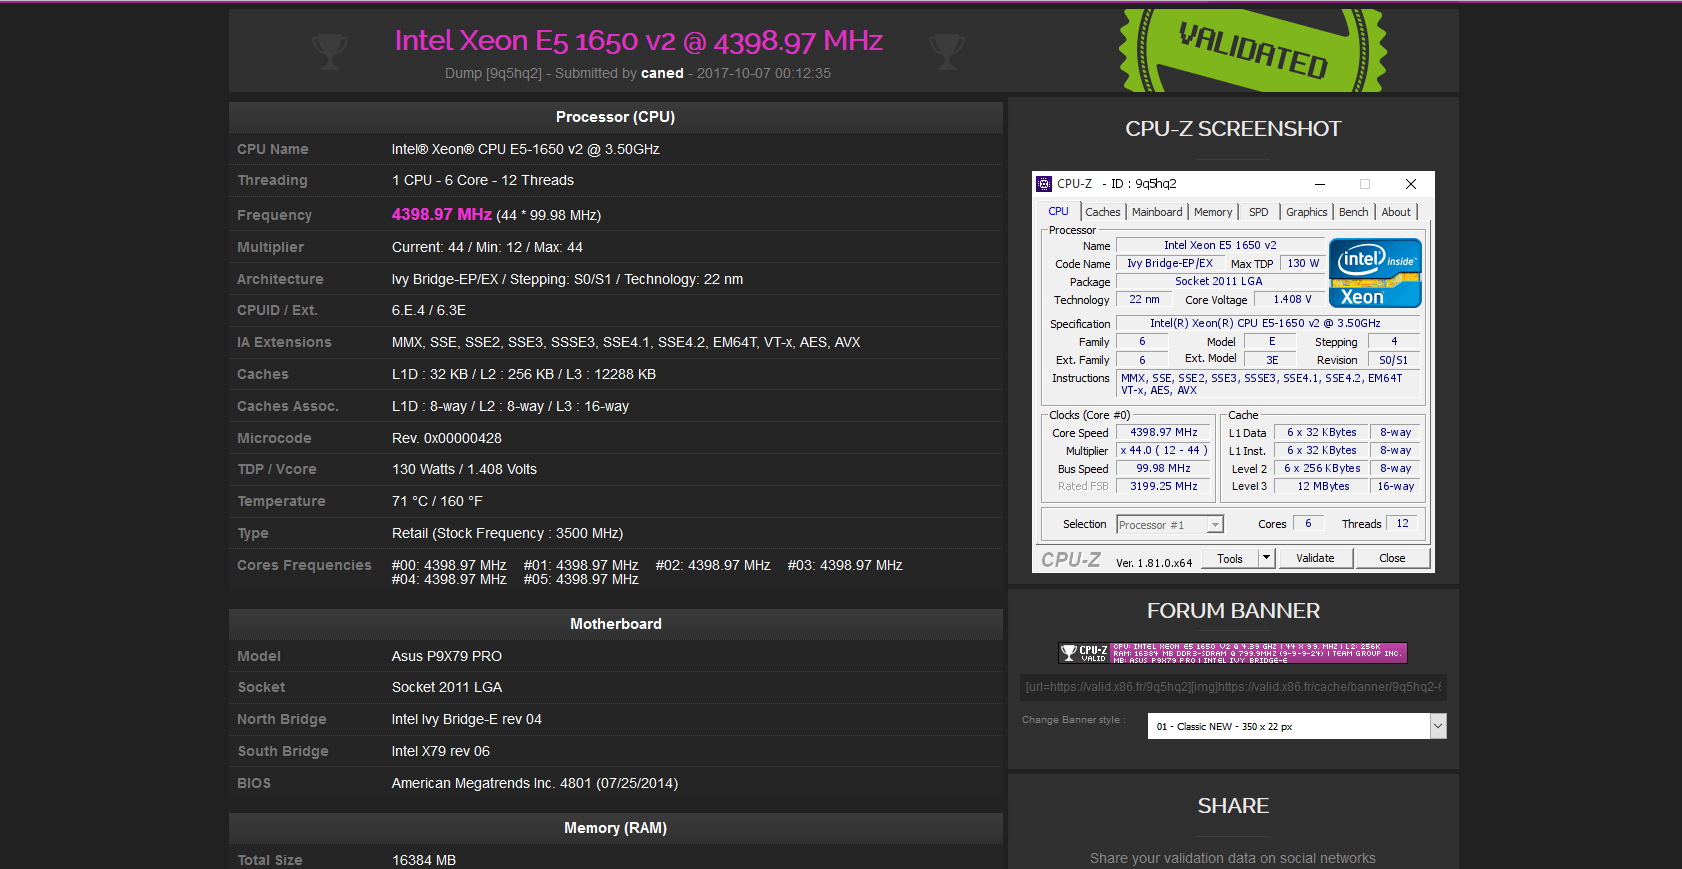Click '1 CPU - 6 Core - 12 Threads'

coord(483,180)
